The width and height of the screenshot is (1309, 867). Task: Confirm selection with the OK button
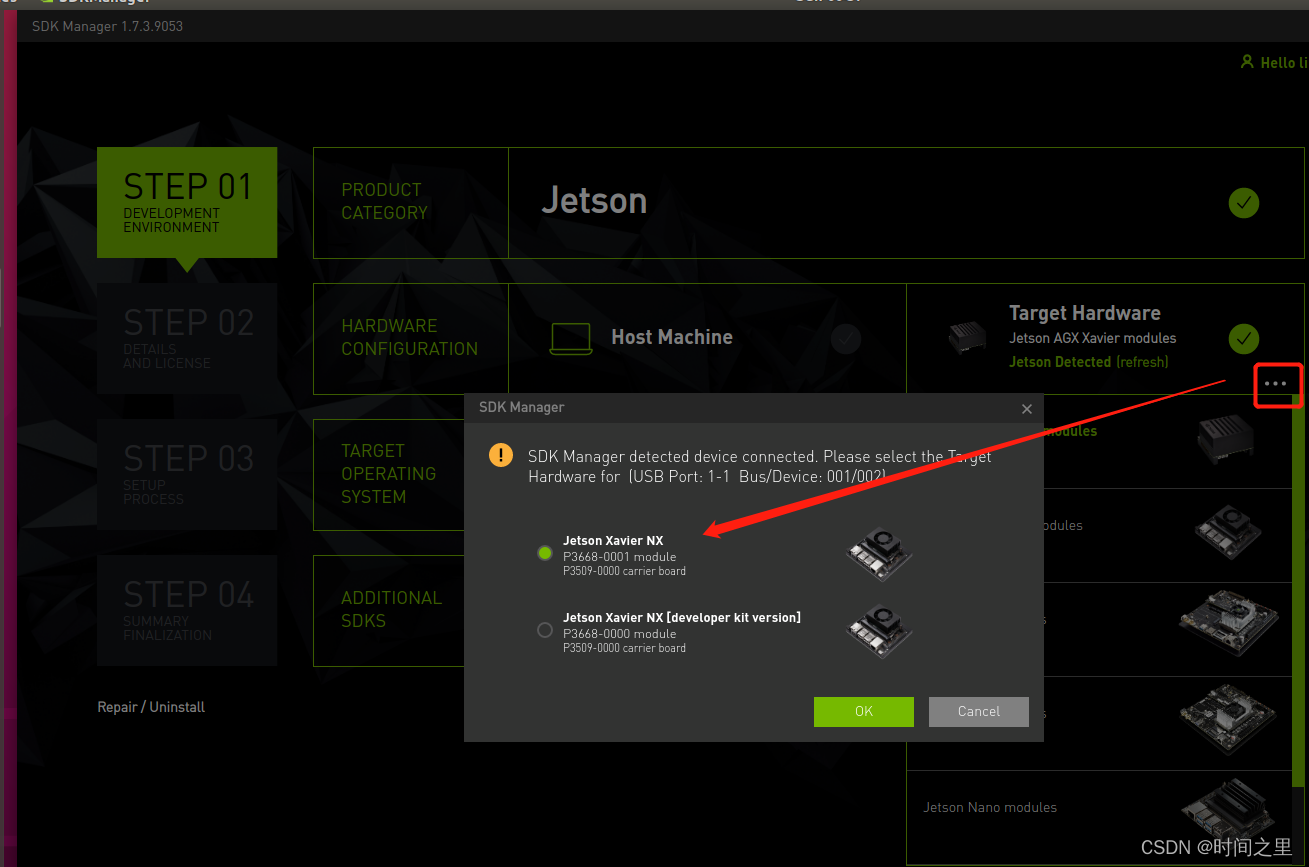864,711
